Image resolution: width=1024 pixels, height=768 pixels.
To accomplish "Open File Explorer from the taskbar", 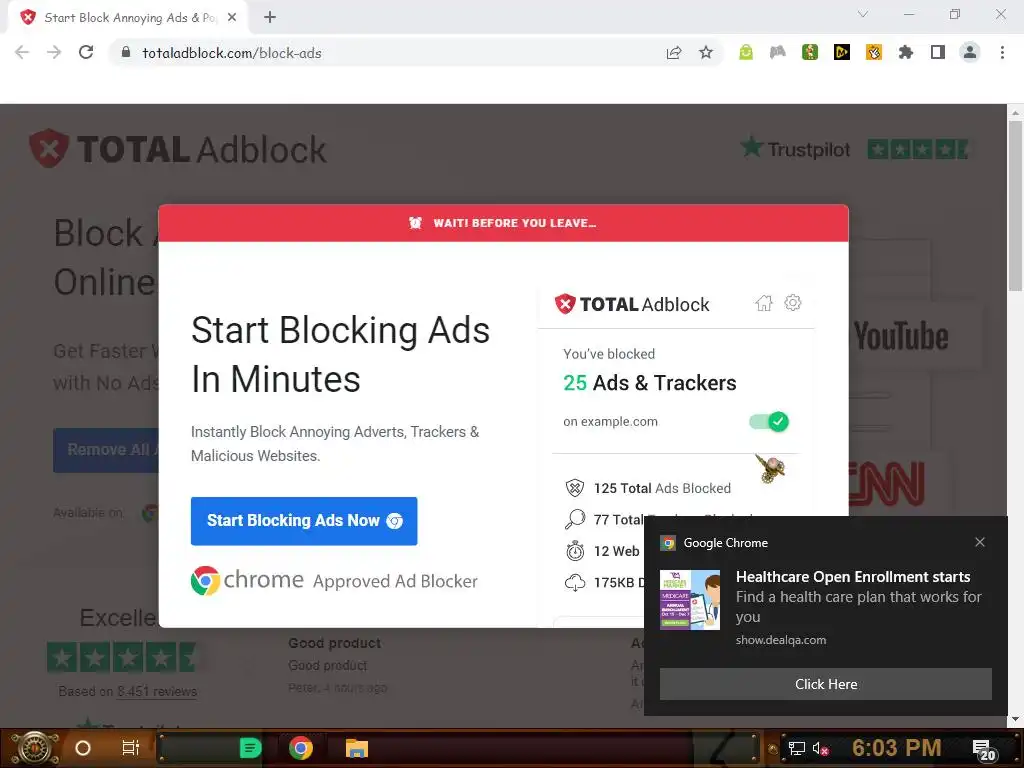I will pyautogui.click(x=357, y=748).
